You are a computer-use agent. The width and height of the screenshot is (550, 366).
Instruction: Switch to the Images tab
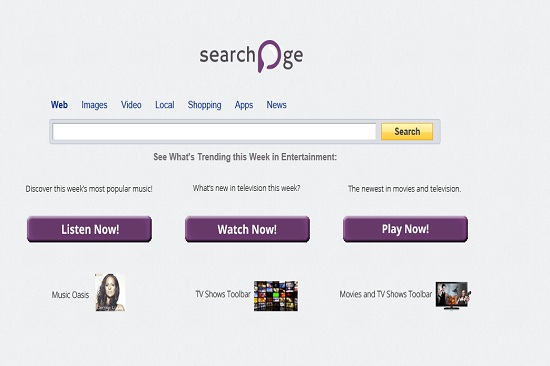coord(94,105)
